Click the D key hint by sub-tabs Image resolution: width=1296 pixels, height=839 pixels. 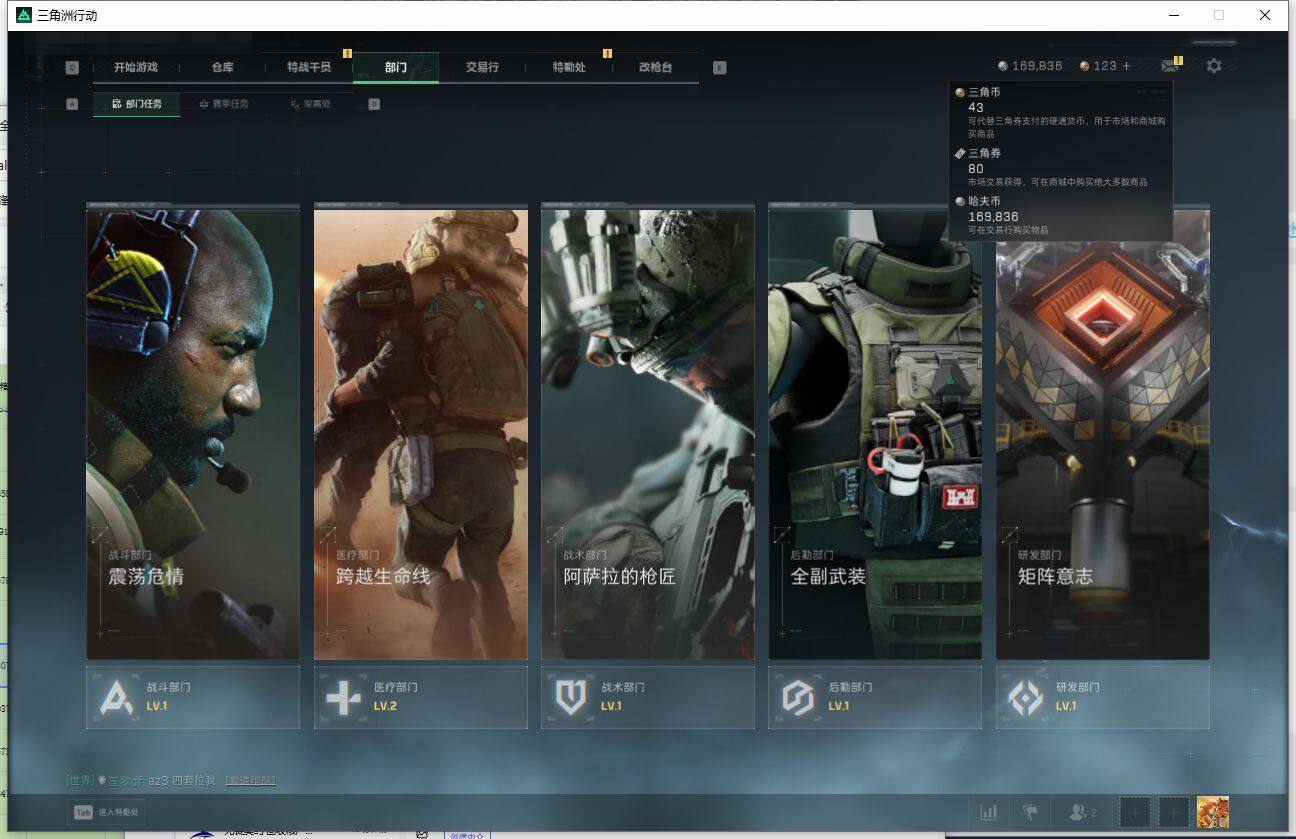374,103
